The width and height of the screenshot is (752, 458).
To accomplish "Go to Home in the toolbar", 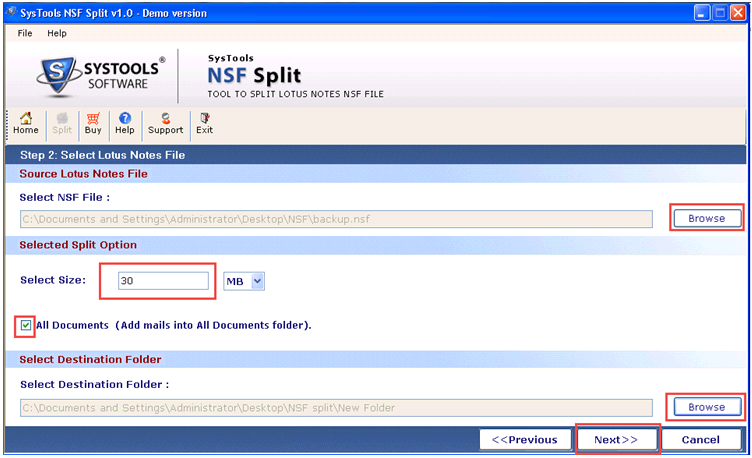I will 25,124.
